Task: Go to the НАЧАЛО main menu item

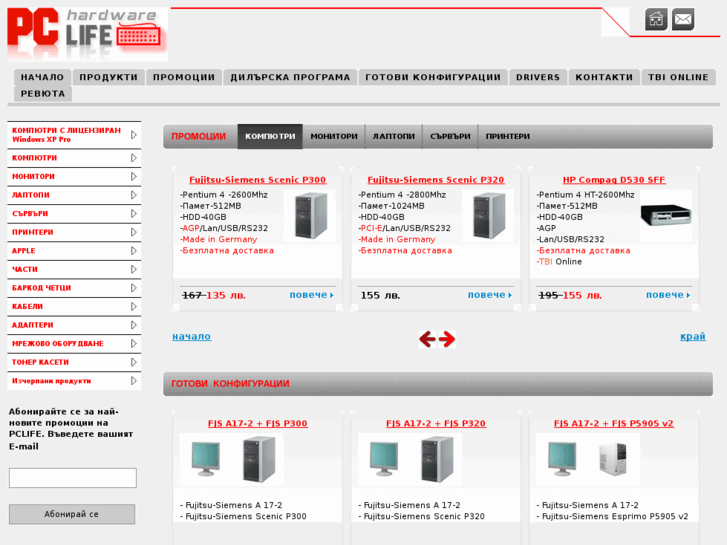Action: pyautogui.click(x=42, y=77)
